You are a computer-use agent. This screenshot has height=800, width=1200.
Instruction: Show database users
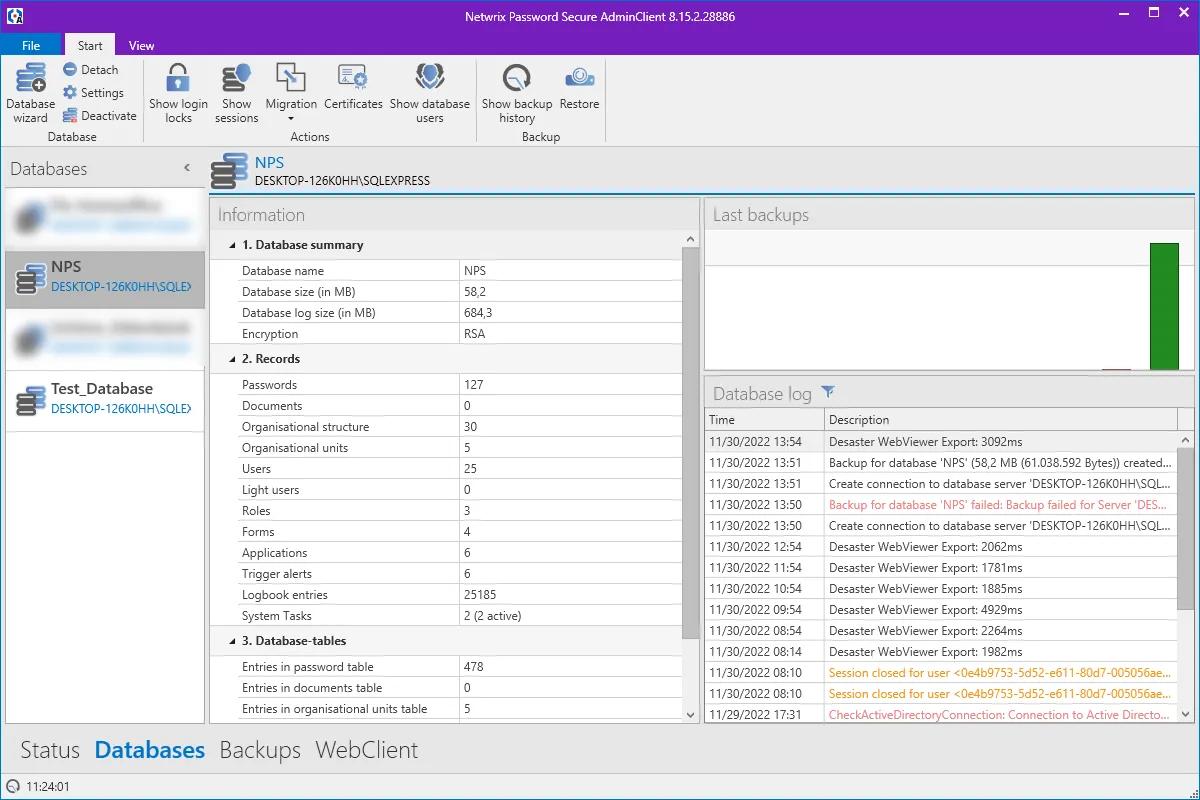430,92
